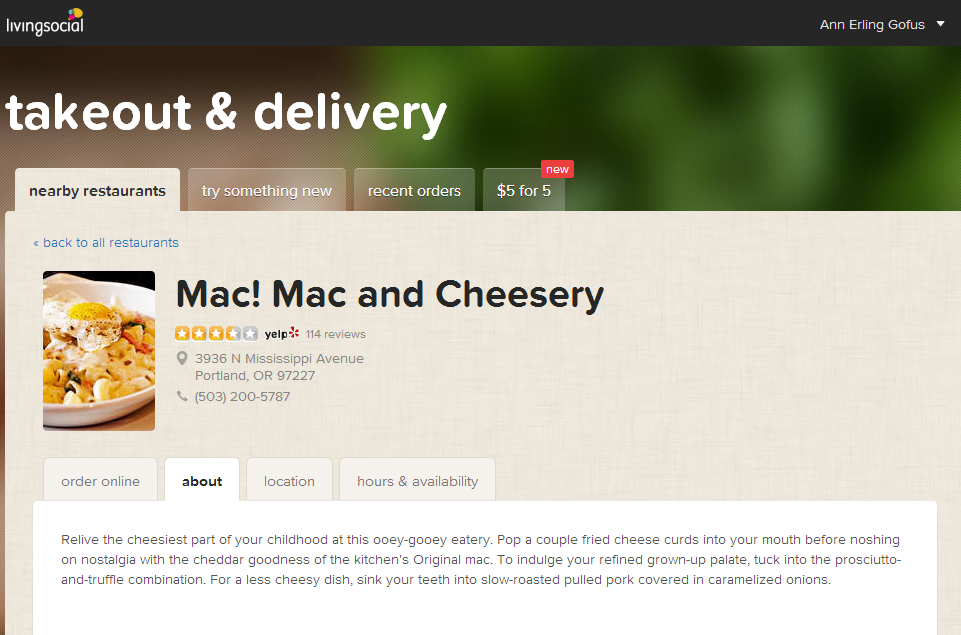Image resolution: width=961 pixels, height=635 pixels.
Task: Click phone number (503) 200-5787
Action: pos(242,397)
